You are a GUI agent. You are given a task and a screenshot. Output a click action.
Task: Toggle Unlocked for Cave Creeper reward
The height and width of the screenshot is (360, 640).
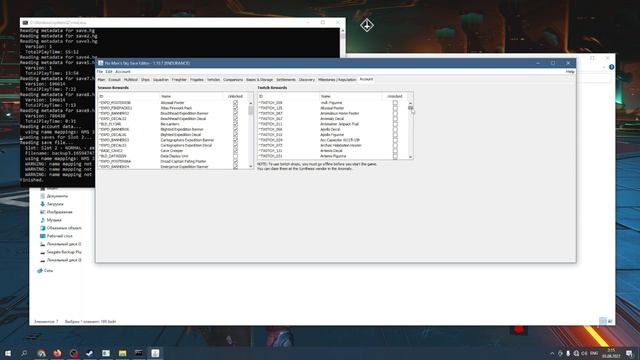236,151
